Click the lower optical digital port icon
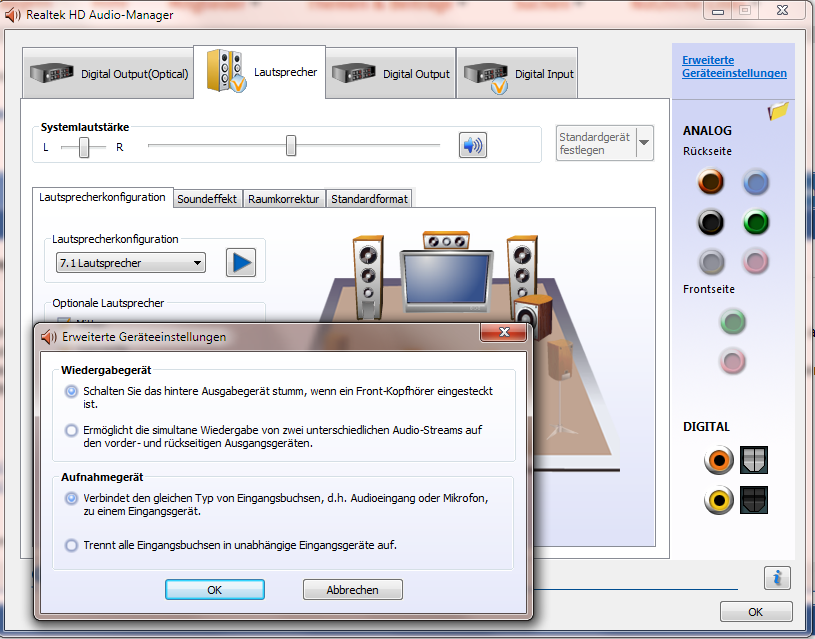This screenshot has height=639, width=815. click(x=754, y=500)
